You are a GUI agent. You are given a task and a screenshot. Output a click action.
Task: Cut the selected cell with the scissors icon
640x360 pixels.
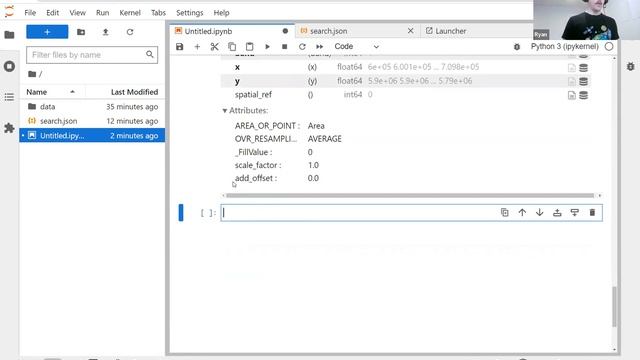214,47
